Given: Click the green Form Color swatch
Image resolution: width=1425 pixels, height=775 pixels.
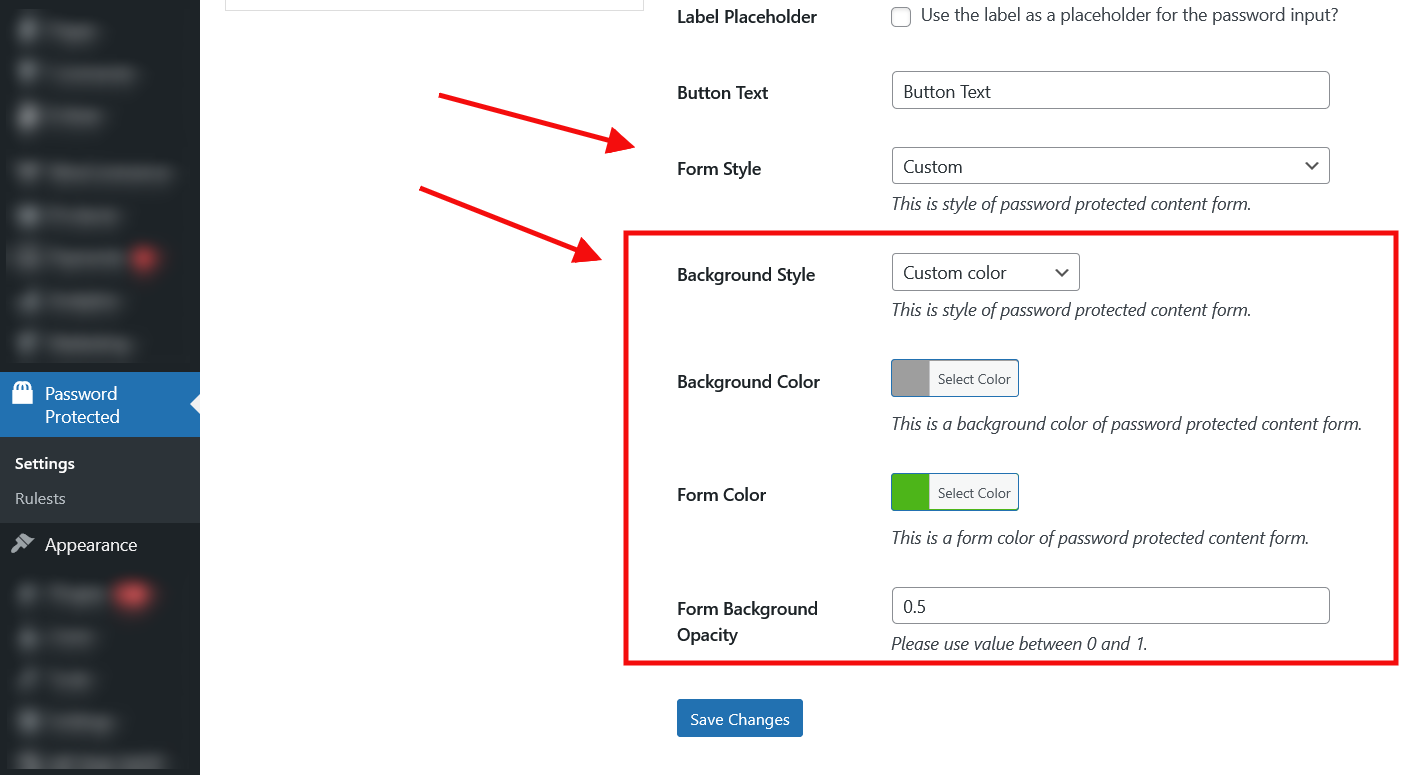Looking at the screenshot, I should 910,492.
